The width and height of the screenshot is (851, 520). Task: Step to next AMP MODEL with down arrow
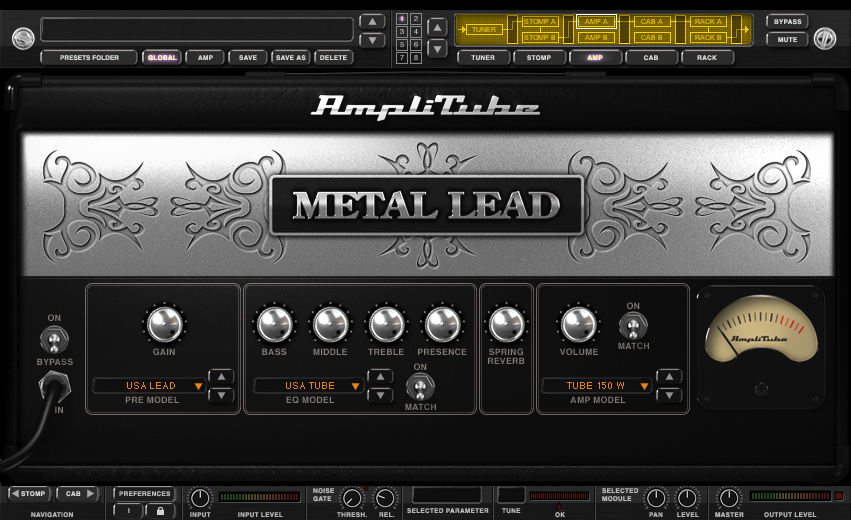tap(669, 395)
